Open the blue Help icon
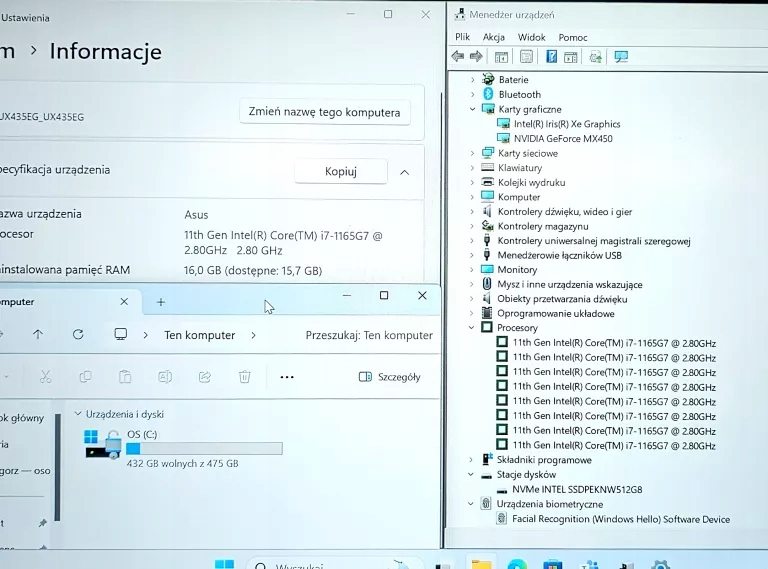Image resolution: width=768 pixels, height=569 pixels. coord(552,57)
